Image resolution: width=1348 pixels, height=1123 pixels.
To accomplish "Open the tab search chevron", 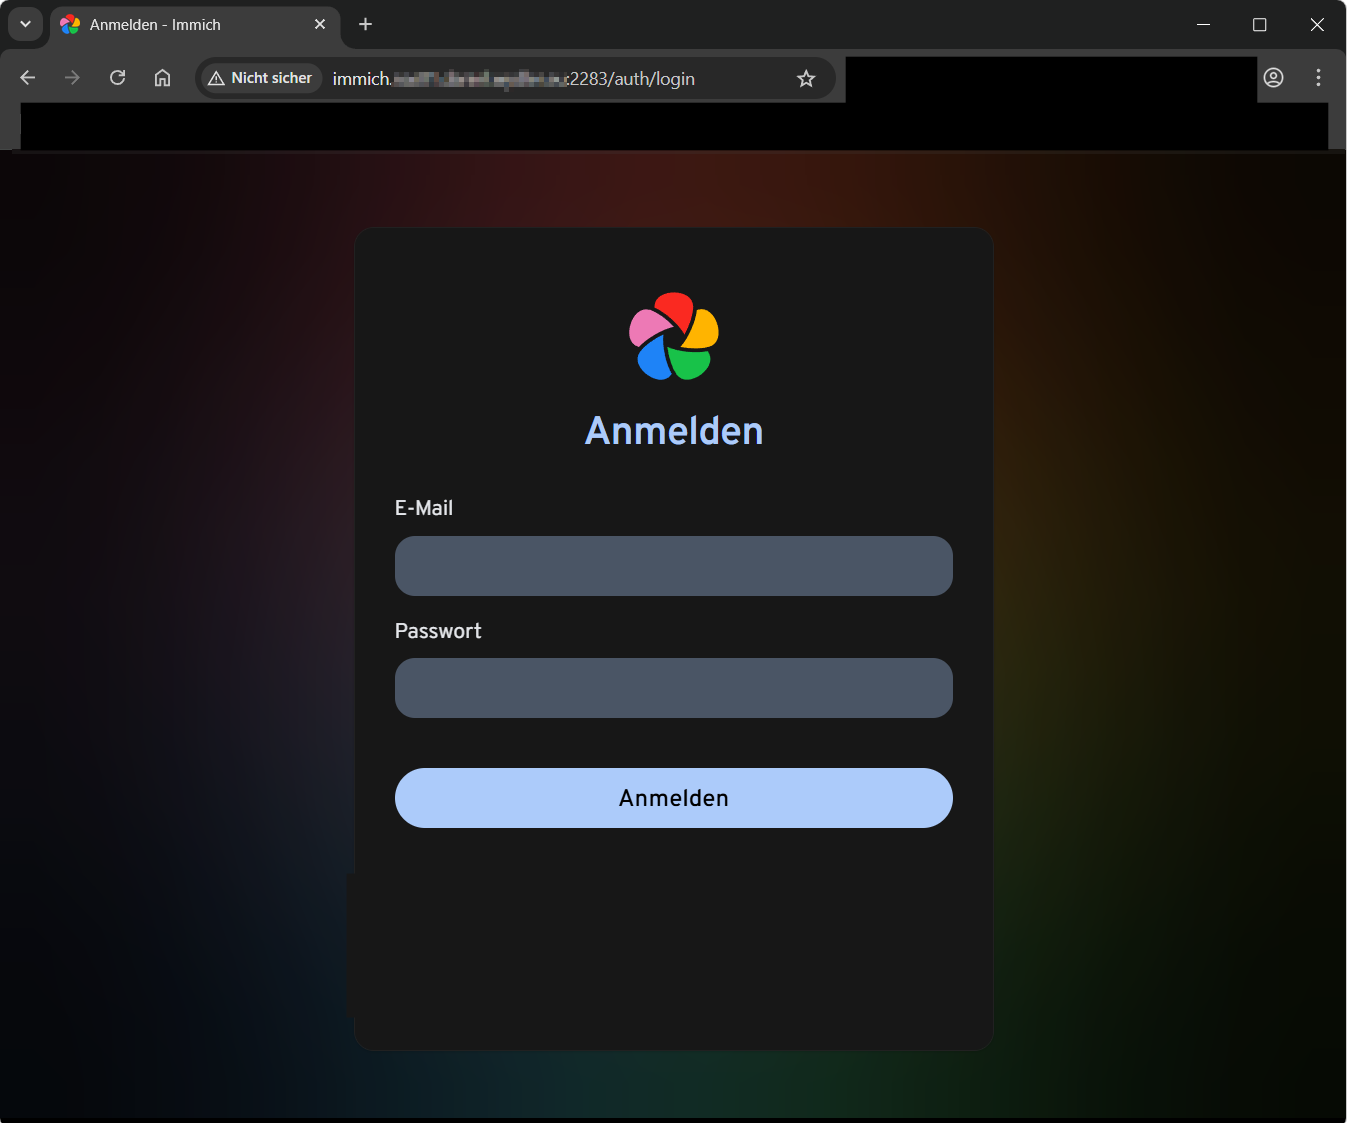I will (x=25, y=24).
